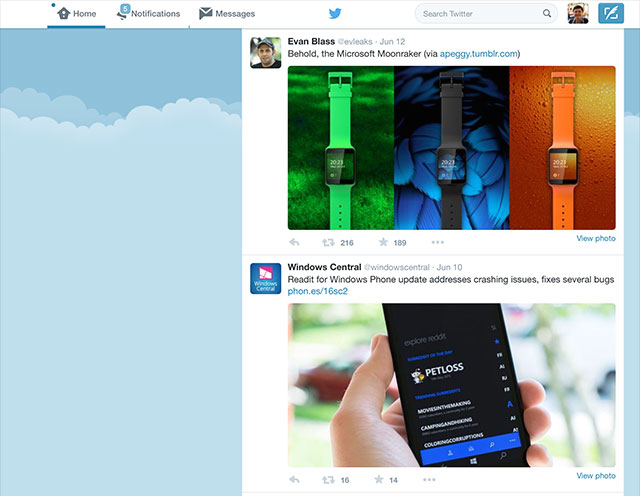This screenshot has height=496, width=640.
Task: Click the 216 retweet count
Action: [x=347, y=243]
